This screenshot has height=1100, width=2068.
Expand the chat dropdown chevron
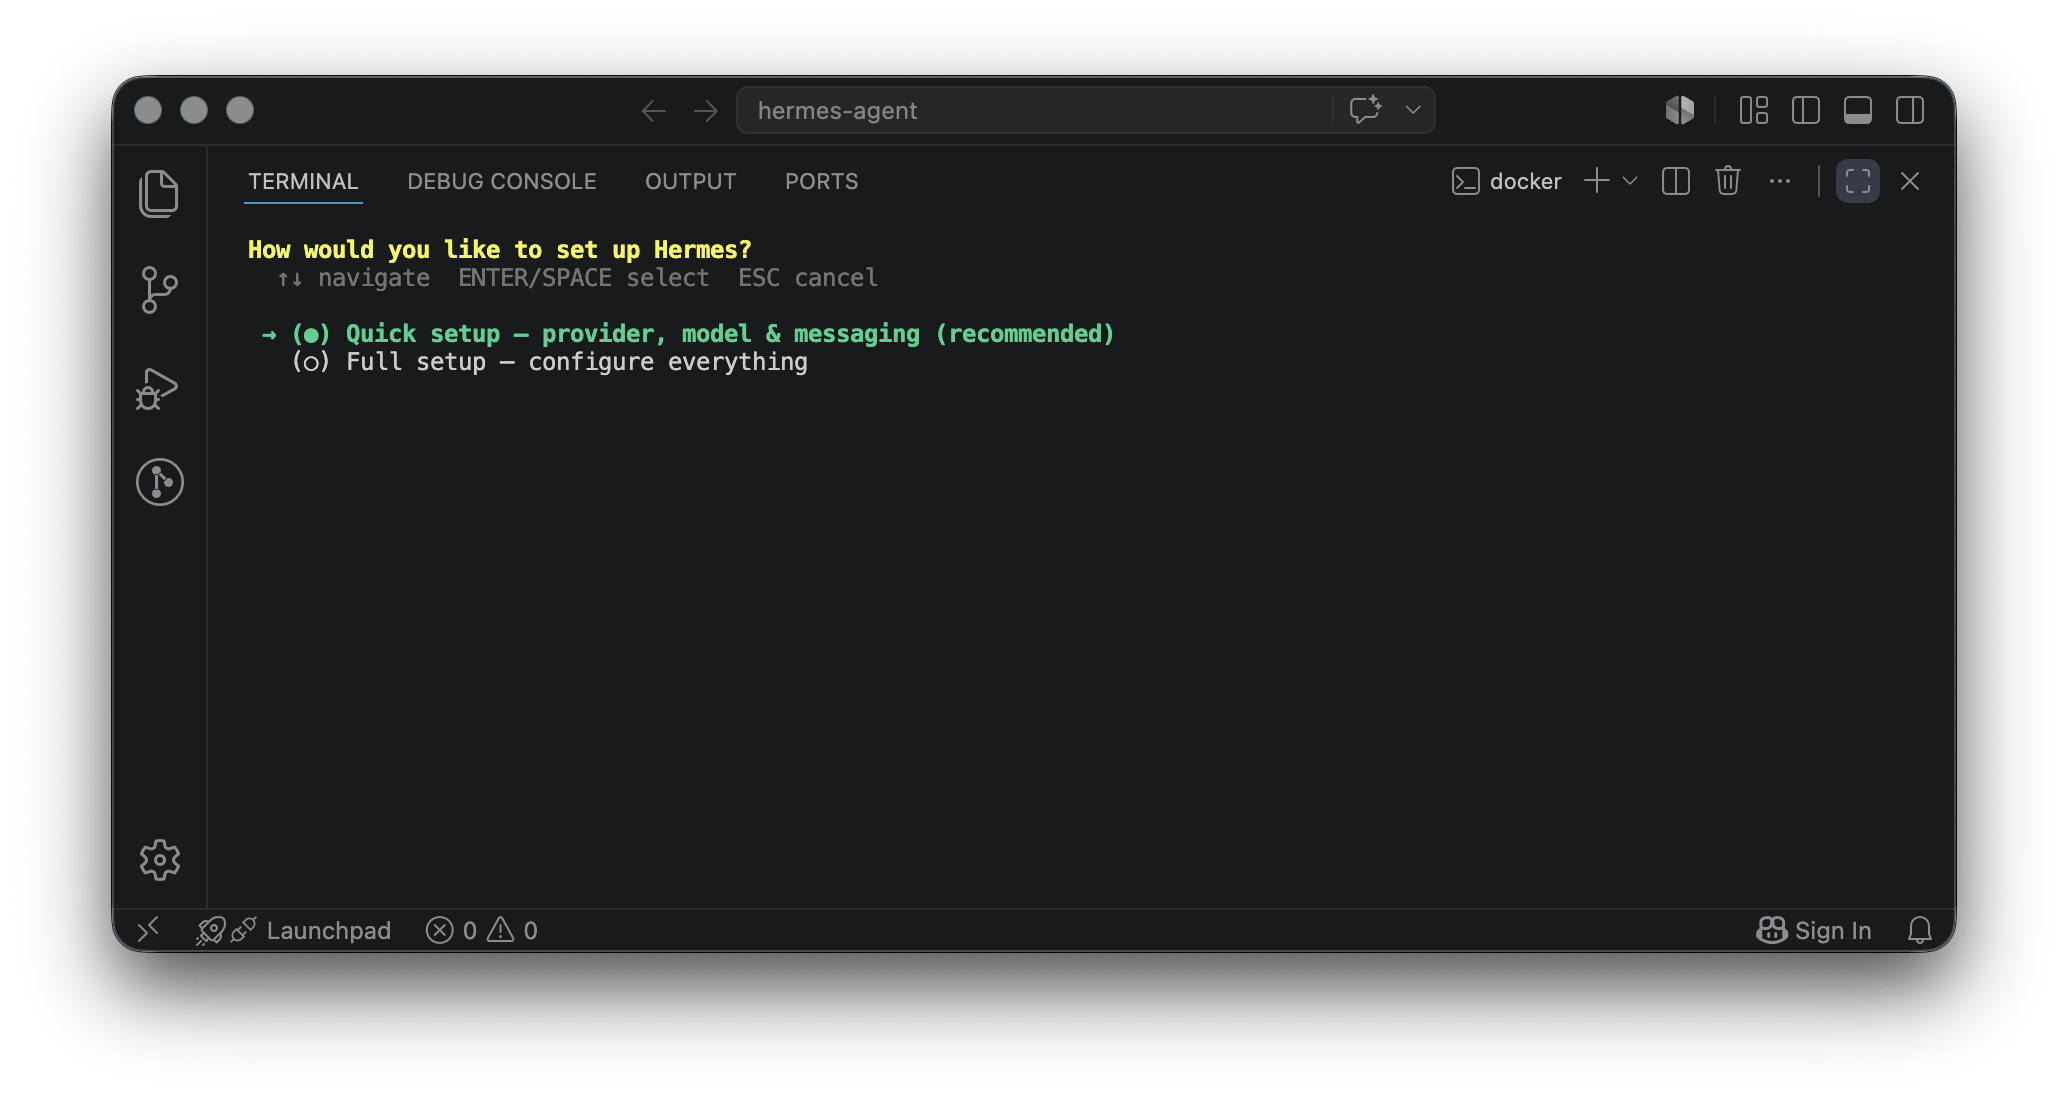coord(1413,110)
